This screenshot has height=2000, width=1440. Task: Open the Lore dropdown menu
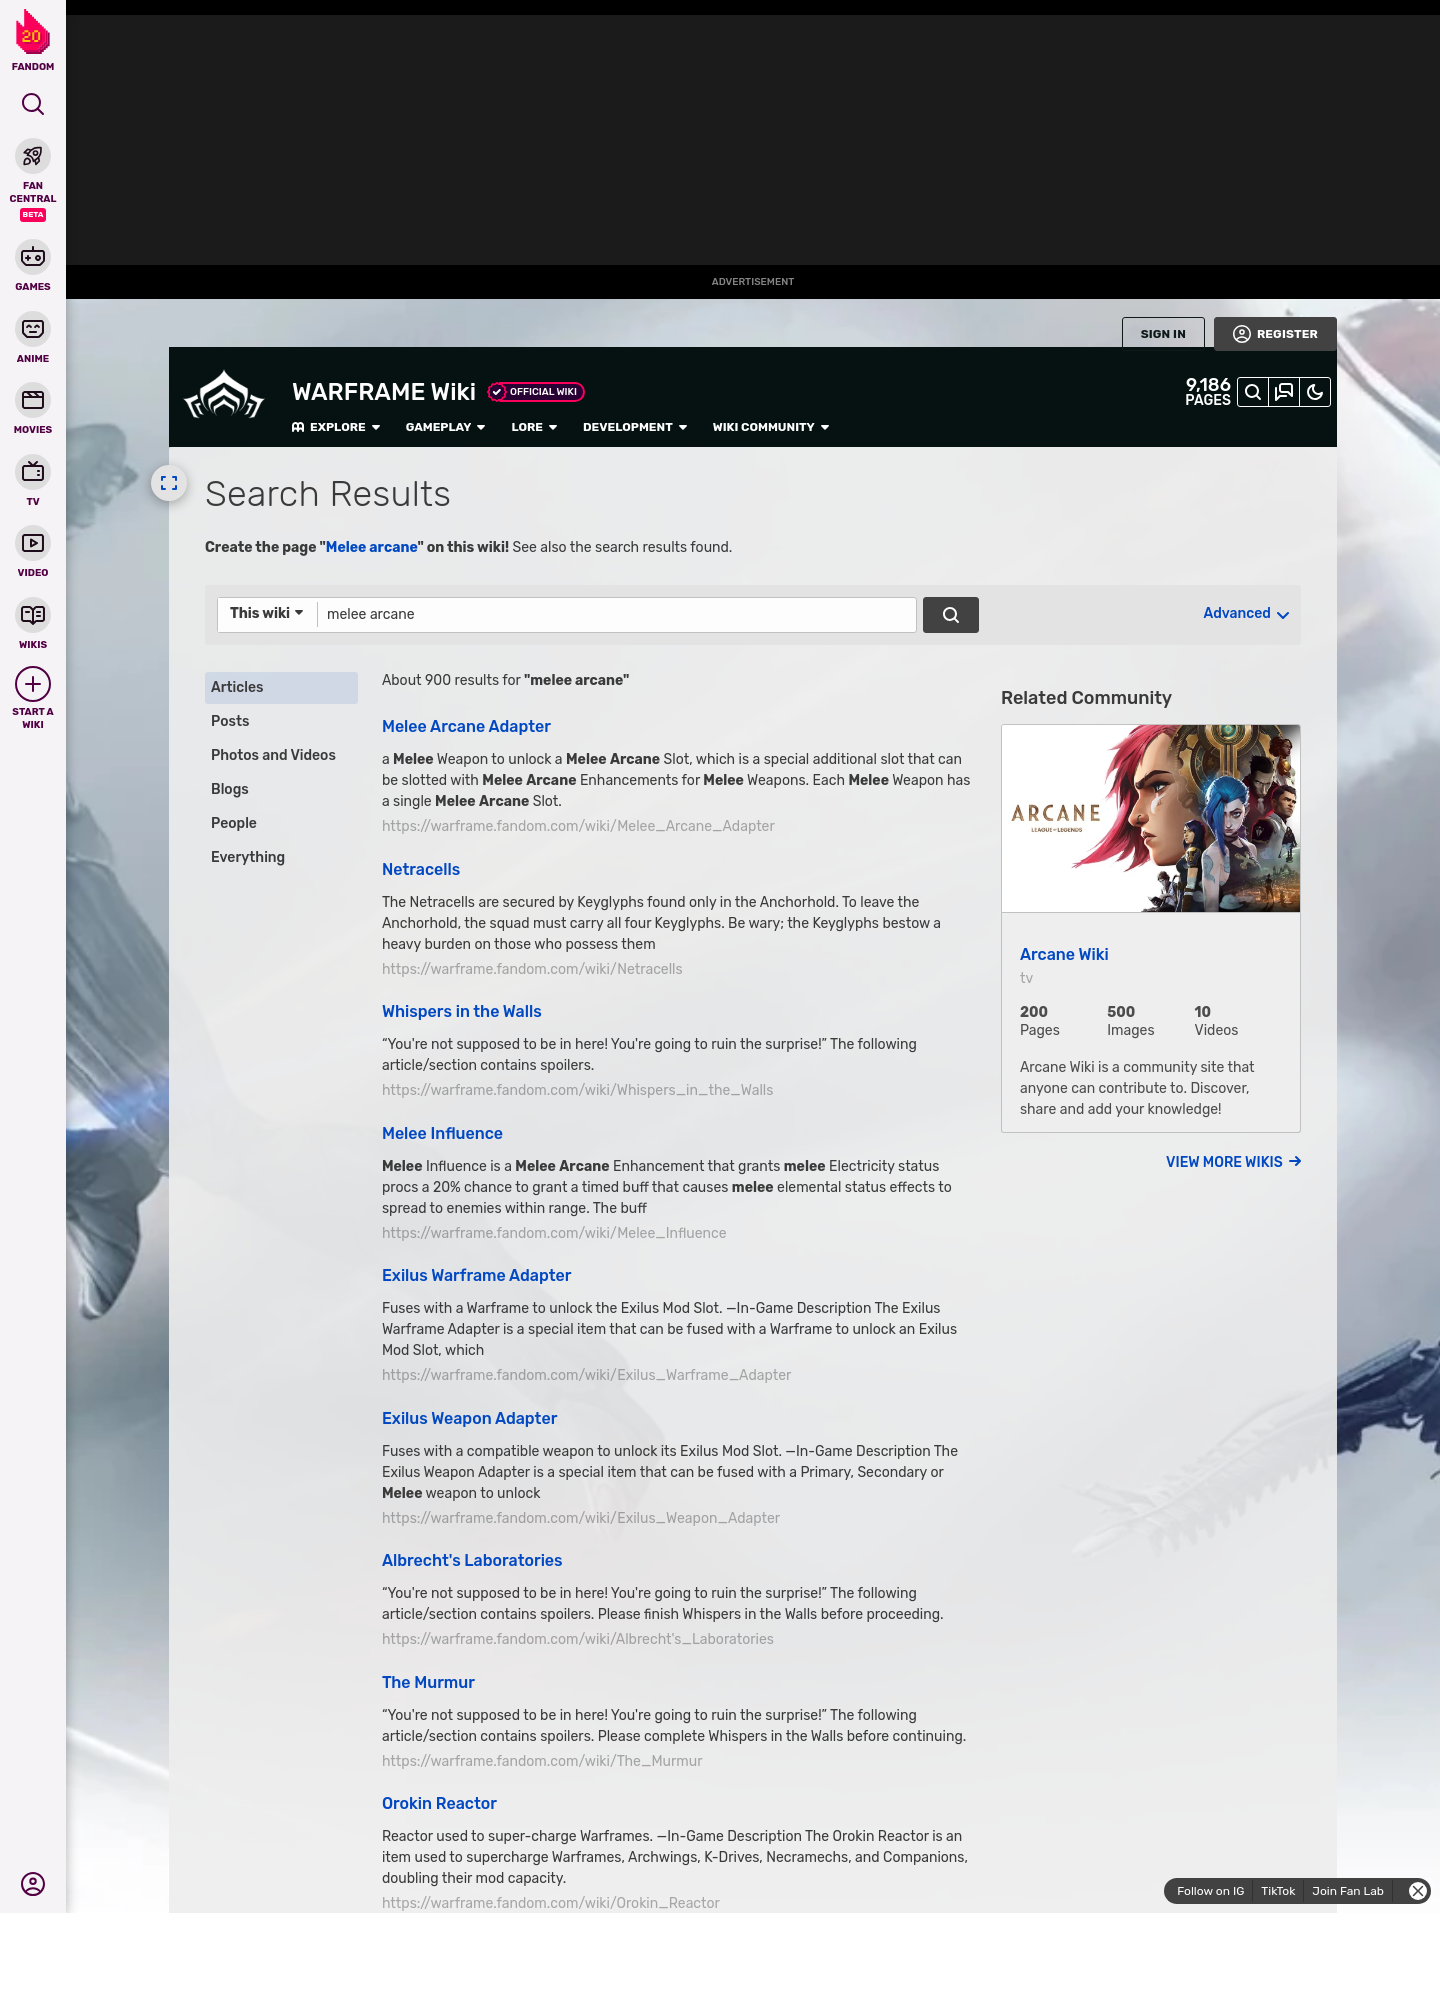click(534, 427)
